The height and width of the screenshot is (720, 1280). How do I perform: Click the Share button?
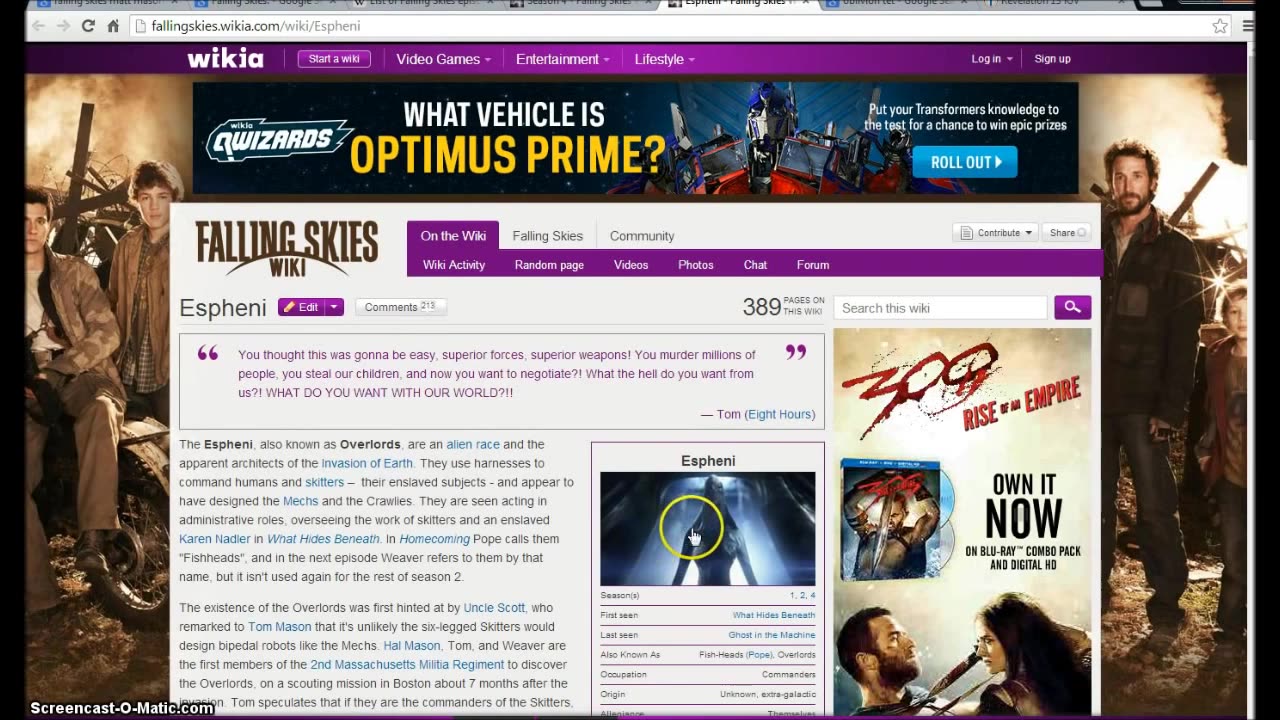[x=1066, y=233]
